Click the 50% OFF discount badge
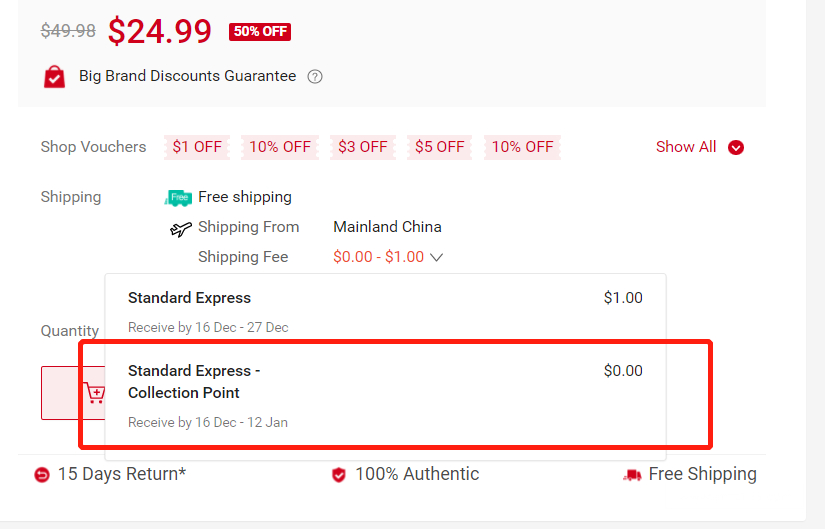825x529 pixels. 260,31
